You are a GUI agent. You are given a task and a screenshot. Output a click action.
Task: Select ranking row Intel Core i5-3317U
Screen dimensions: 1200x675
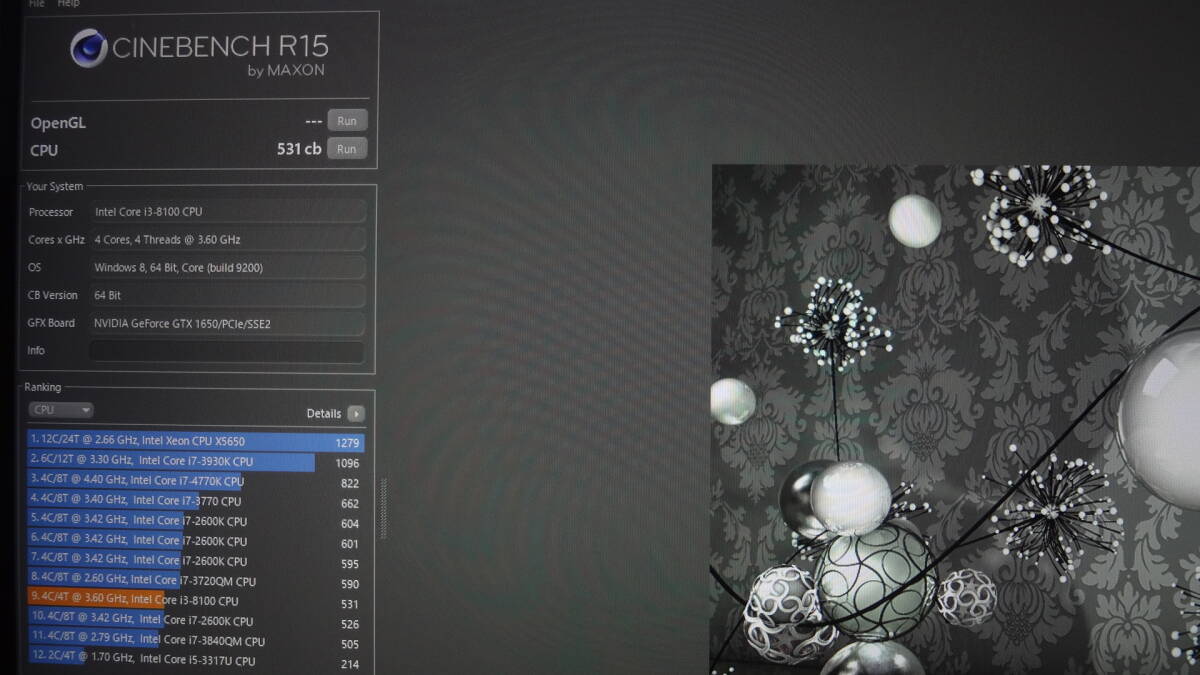[x=196, y=662]
